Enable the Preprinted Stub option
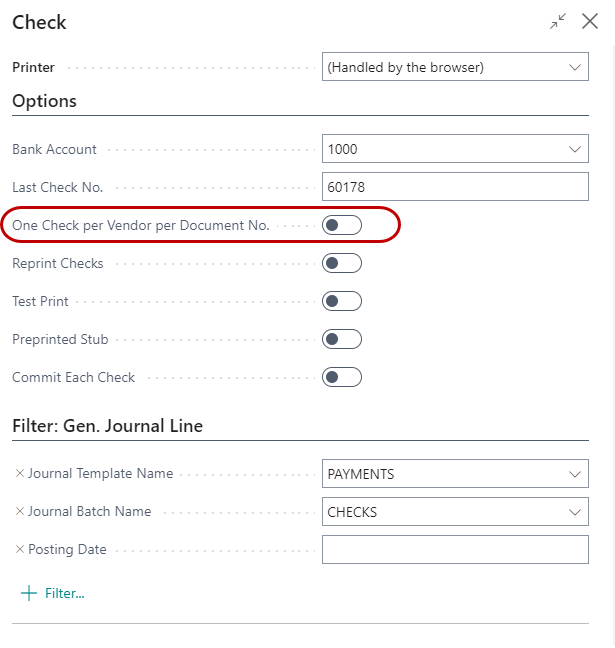The width and height of the screenshot is (615, 648). click(x=342, y=339)
